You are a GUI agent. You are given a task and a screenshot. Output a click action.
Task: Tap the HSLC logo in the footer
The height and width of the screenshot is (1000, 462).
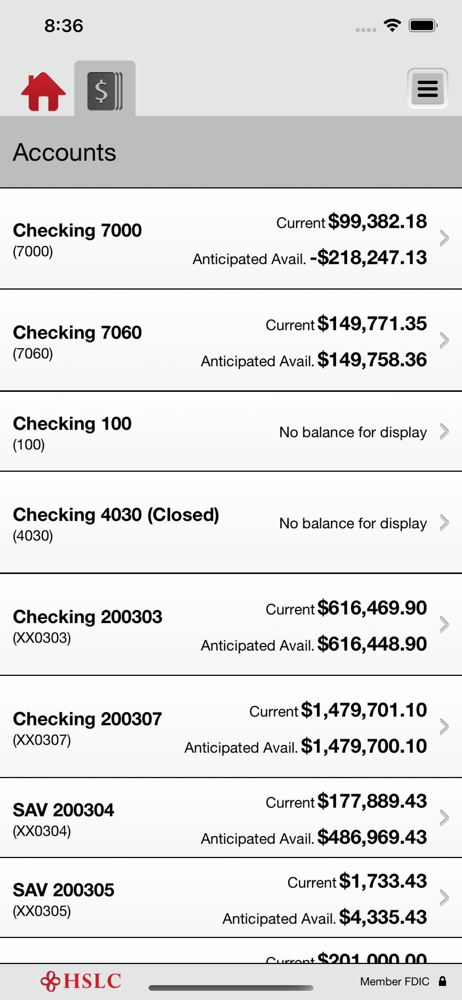(x=80, y=980)
